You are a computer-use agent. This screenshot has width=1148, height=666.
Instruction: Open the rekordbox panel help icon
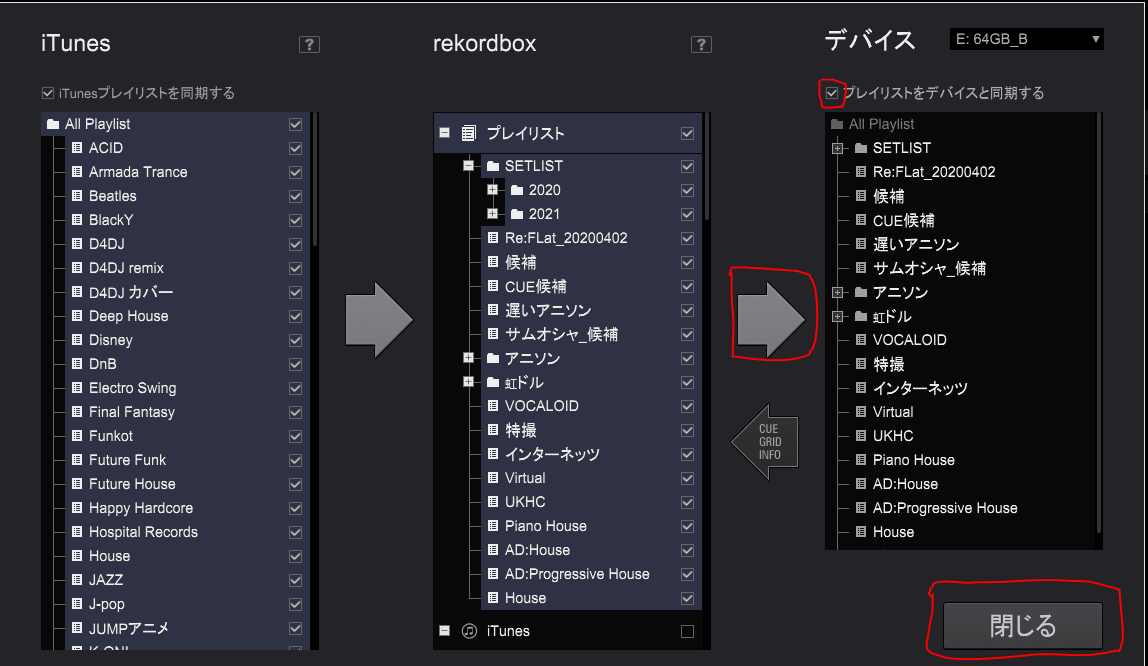pyautogui.click(x=701, y=45)
